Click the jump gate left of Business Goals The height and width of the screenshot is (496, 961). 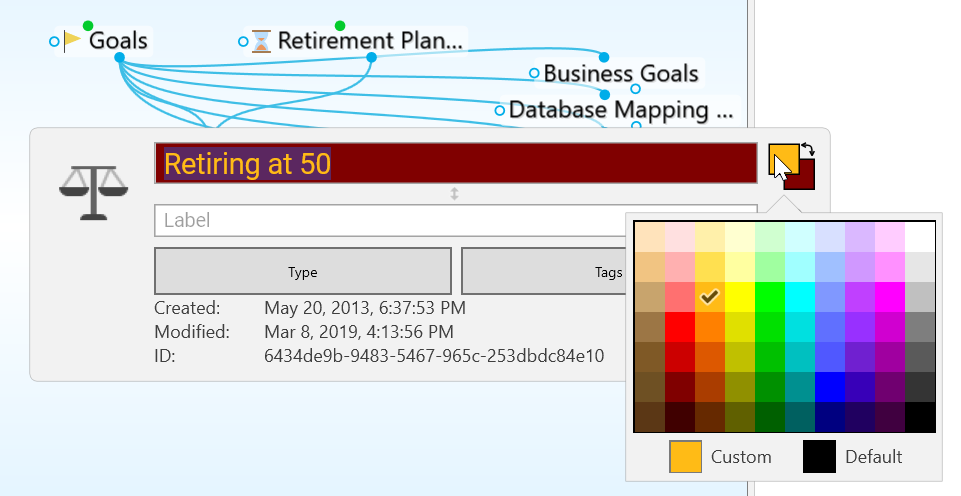tap(534, 74)
